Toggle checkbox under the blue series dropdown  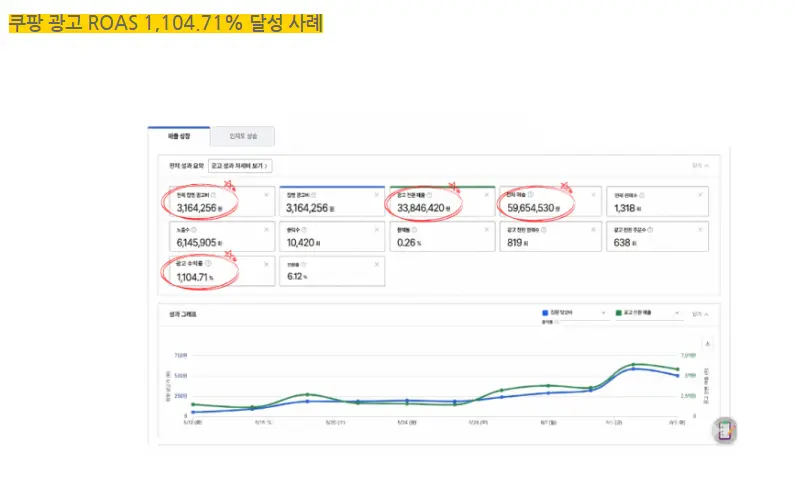pyautogui.click(x=557, y=322)
